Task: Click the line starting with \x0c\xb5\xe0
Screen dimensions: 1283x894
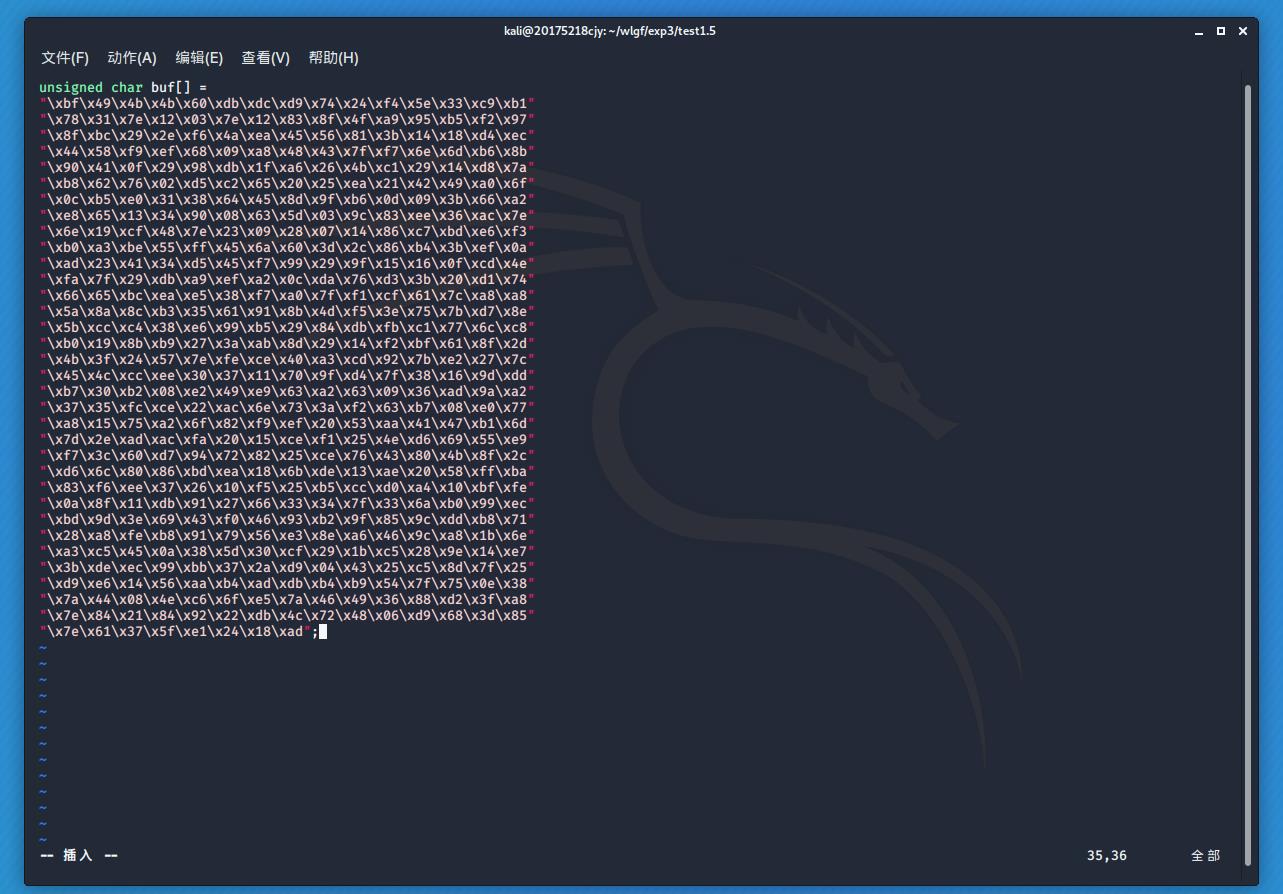Action: coord(288,200)
